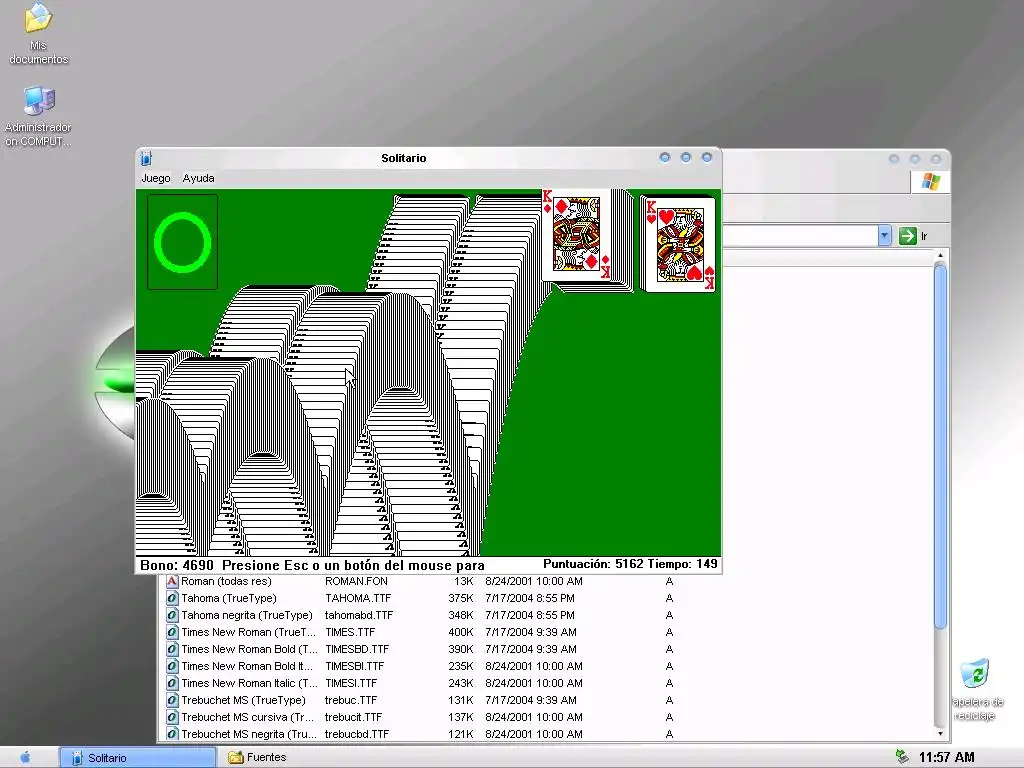Image resolution: width=1024 pixels, height=768 pixels.
Task: Click file name TIMES.TTF
Action: click(x=350, y=632)
